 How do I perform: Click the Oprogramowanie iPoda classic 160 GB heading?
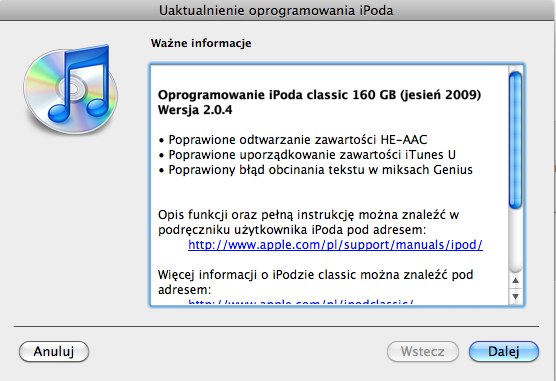pyautogui.click(x=319, y=95)
